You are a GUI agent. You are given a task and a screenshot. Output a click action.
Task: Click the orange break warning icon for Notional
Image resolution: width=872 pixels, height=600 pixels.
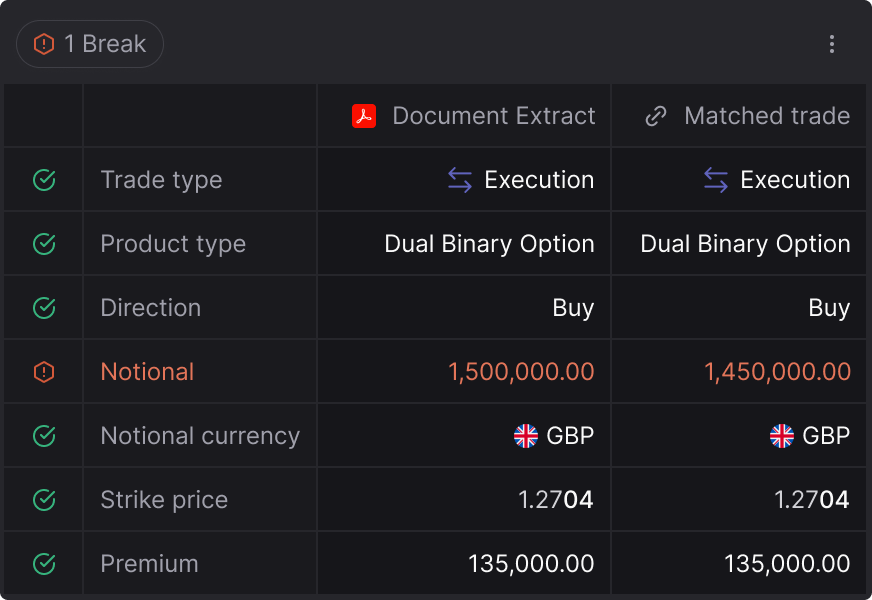tap(44, 371)
